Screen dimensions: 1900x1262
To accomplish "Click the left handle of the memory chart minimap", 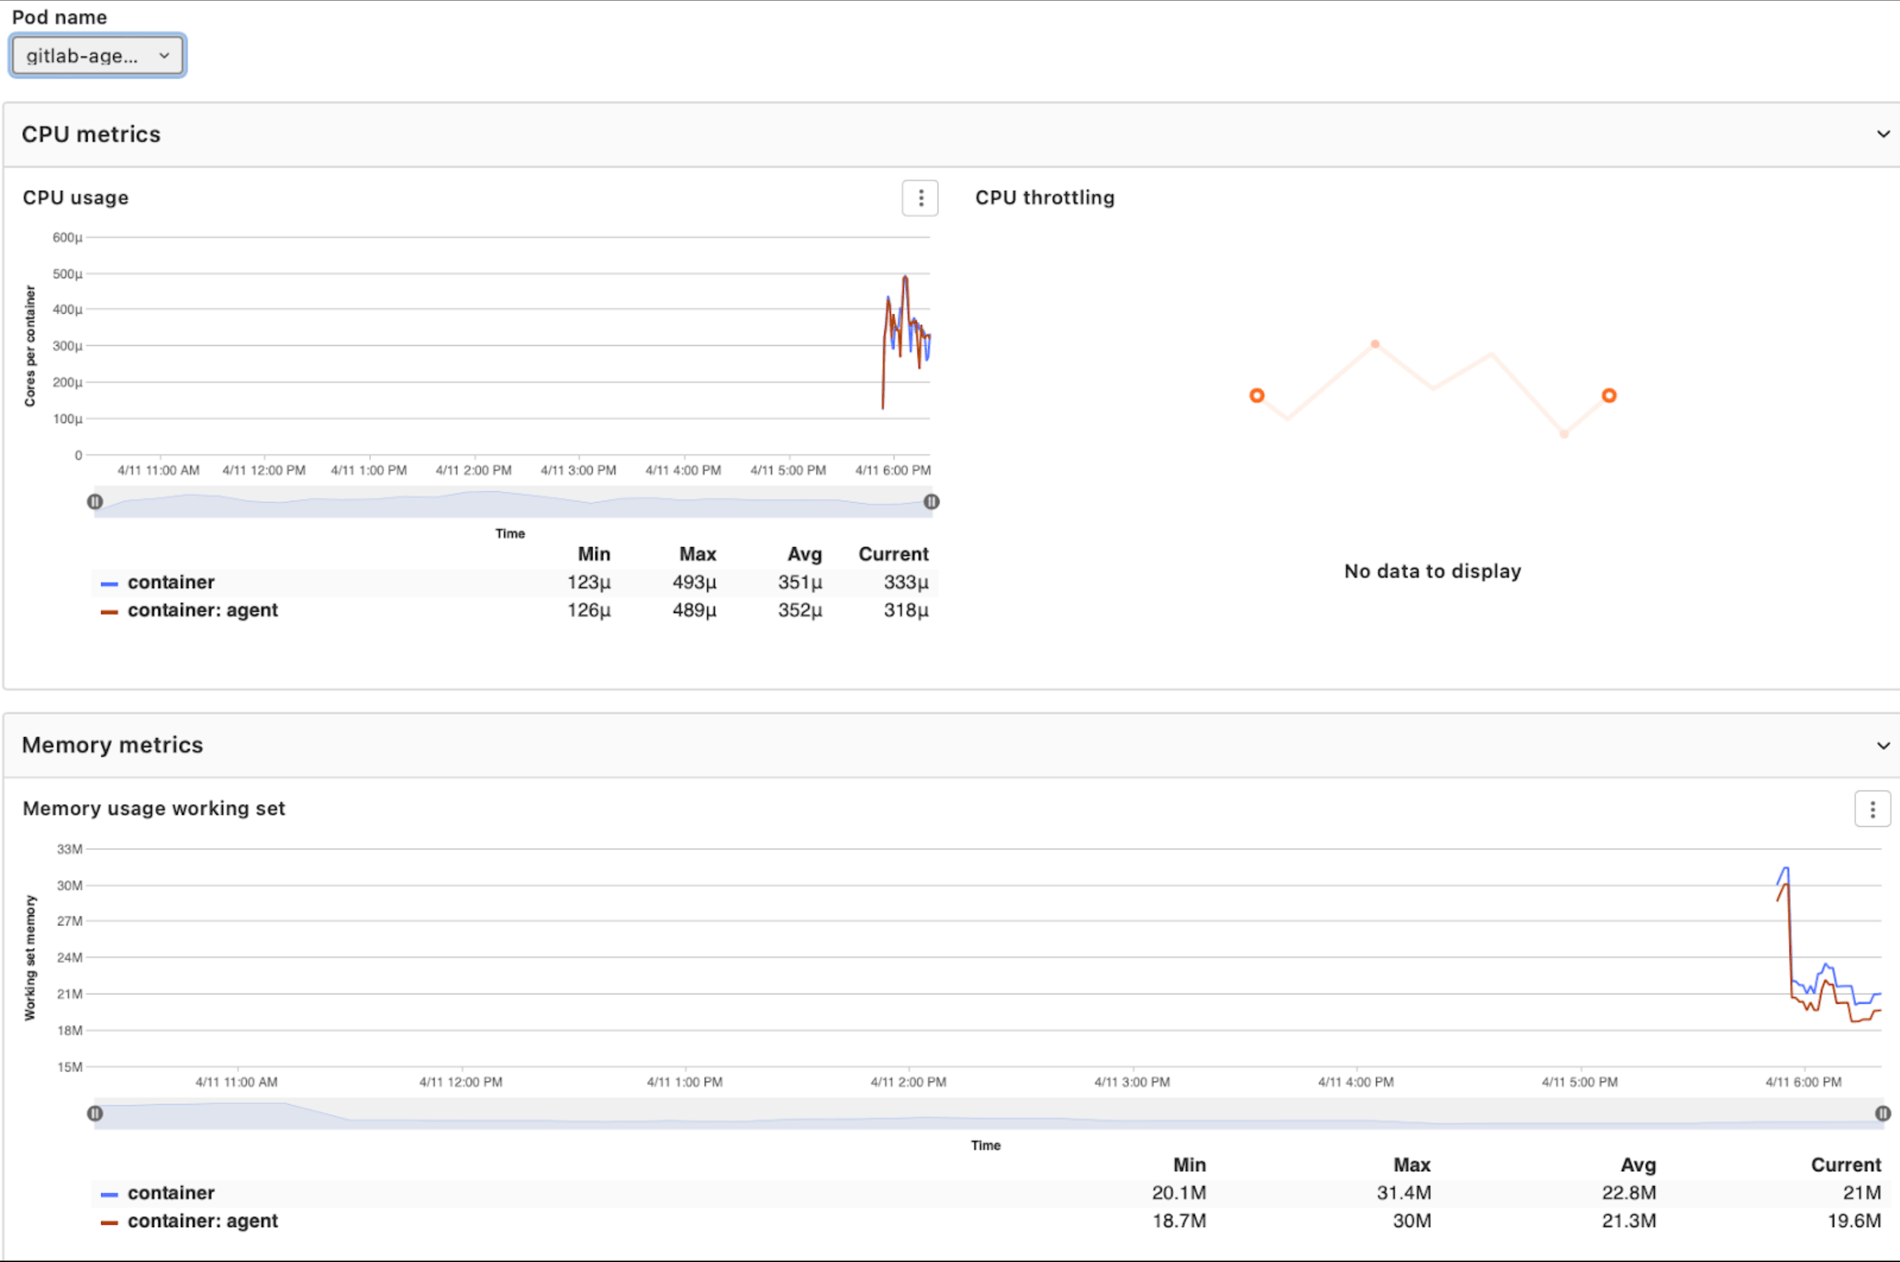I will 95,1112.
